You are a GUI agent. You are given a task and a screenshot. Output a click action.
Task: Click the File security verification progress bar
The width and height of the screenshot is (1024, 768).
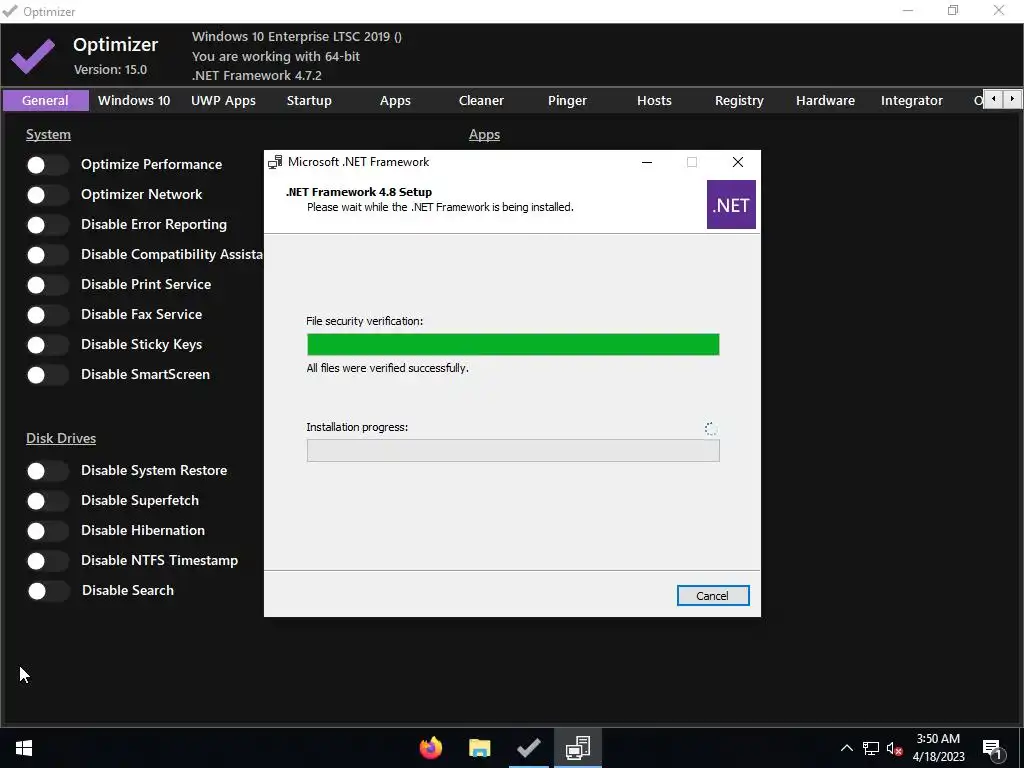click(513, 345)
